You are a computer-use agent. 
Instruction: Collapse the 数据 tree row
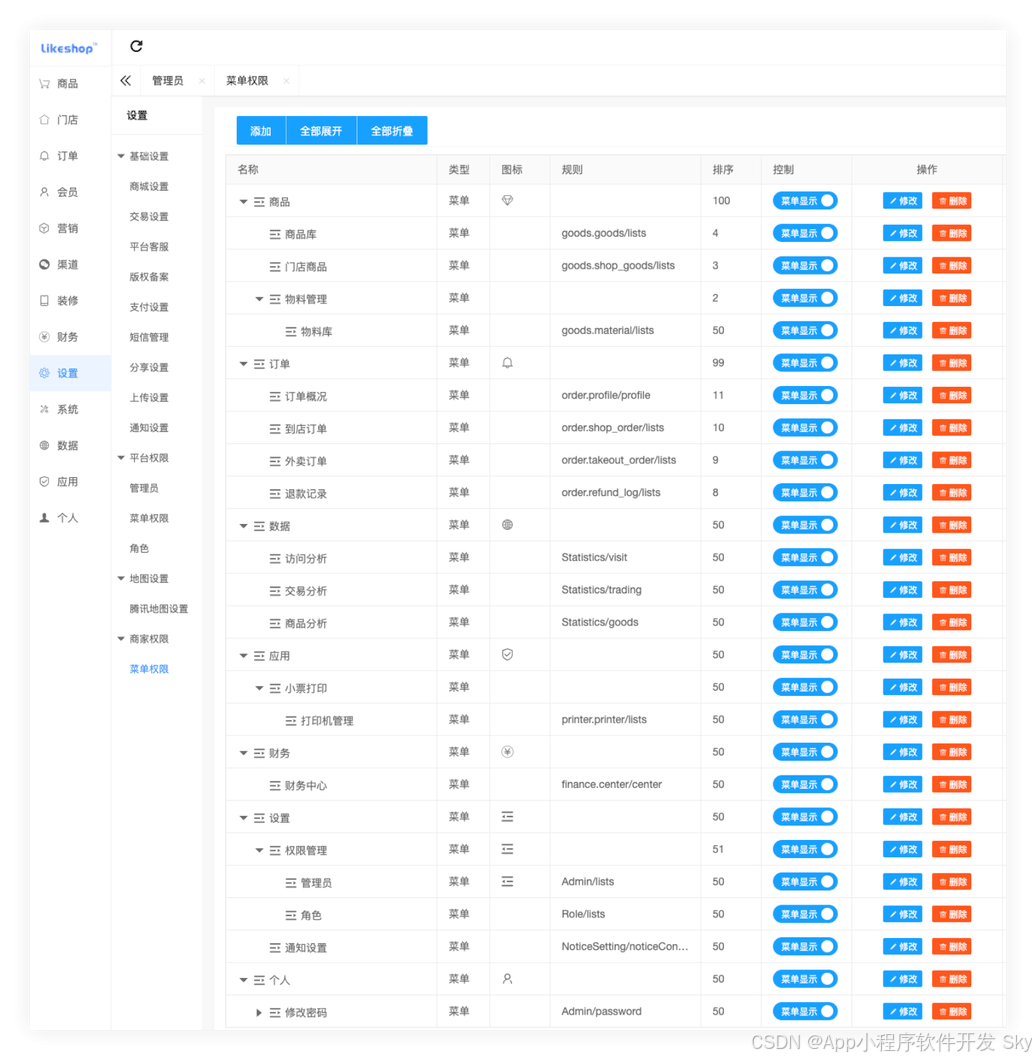point(243,526)
